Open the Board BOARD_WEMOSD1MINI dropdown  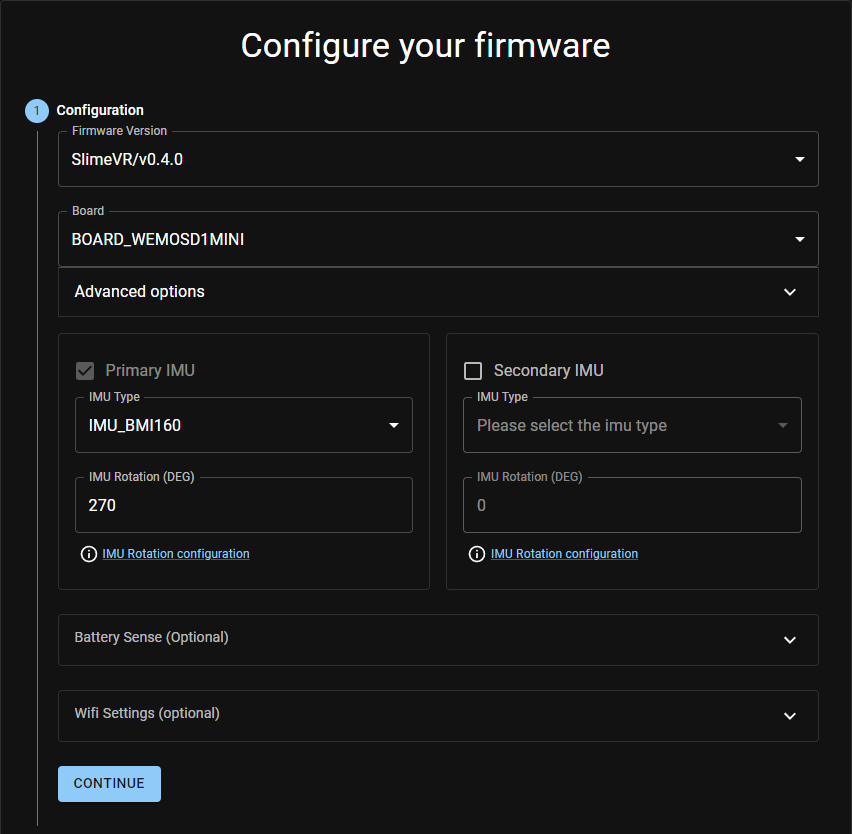pos(420,240)
